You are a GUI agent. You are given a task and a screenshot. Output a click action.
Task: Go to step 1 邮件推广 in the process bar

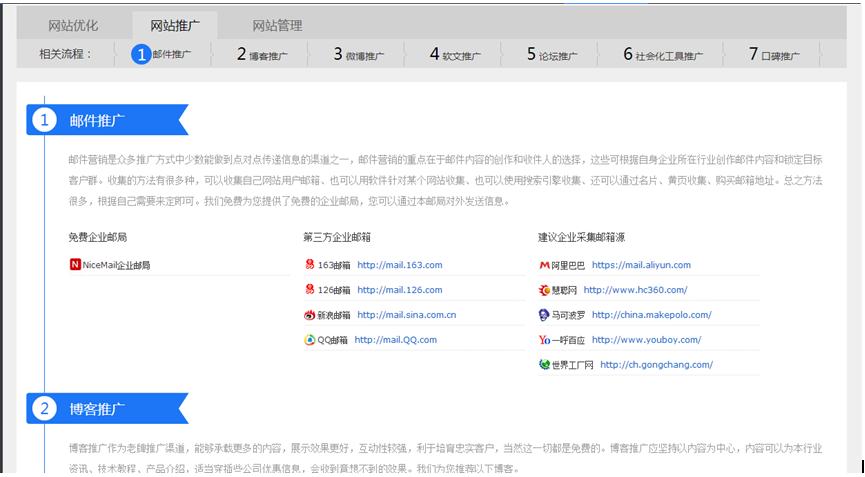point(162,54)
